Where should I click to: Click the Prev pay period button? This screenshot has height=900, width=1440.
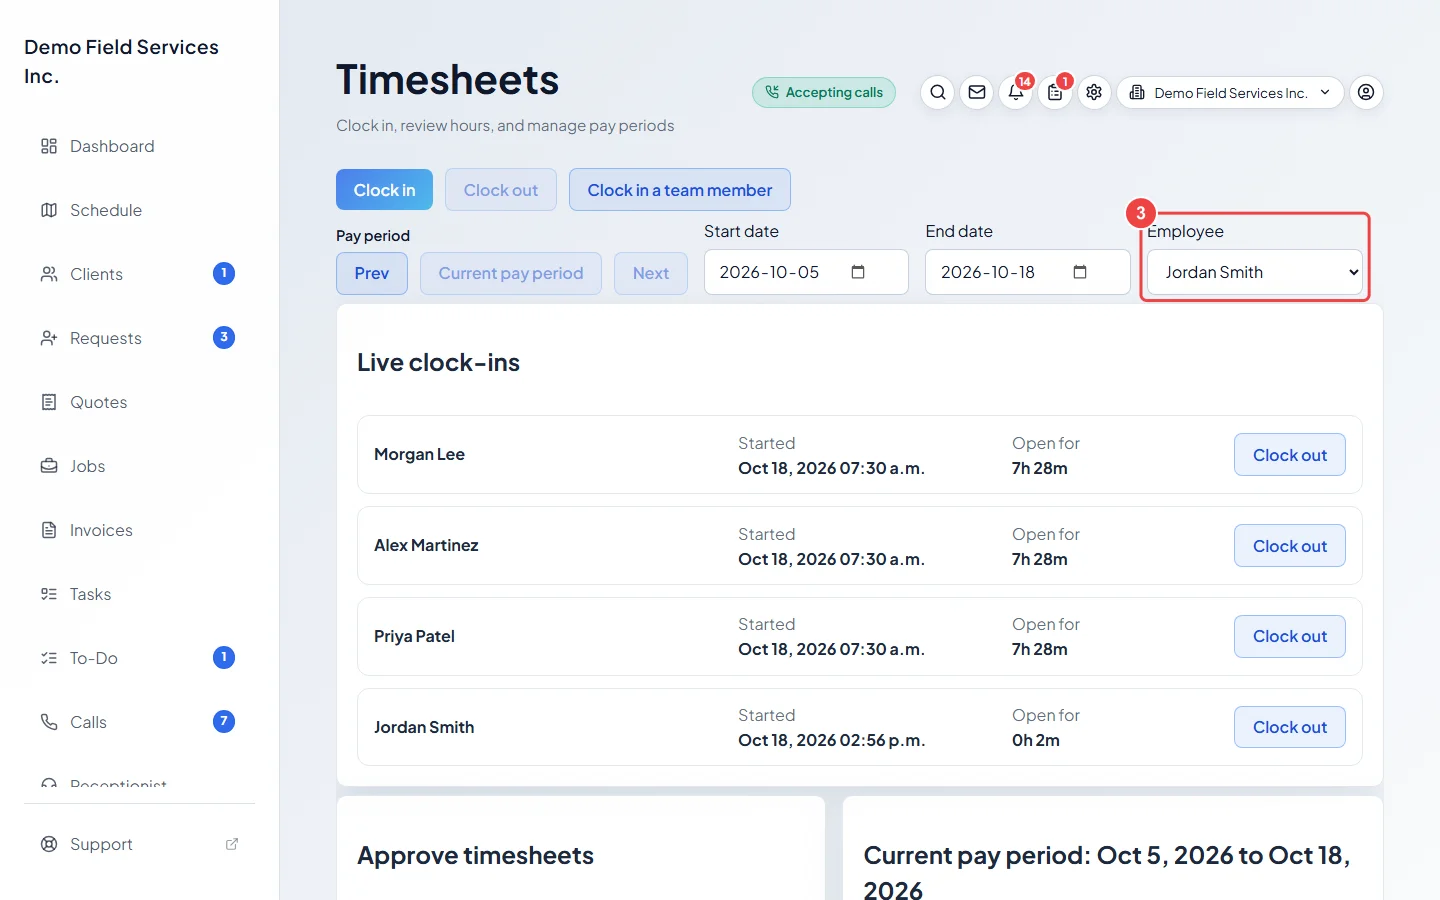[372, 273]
